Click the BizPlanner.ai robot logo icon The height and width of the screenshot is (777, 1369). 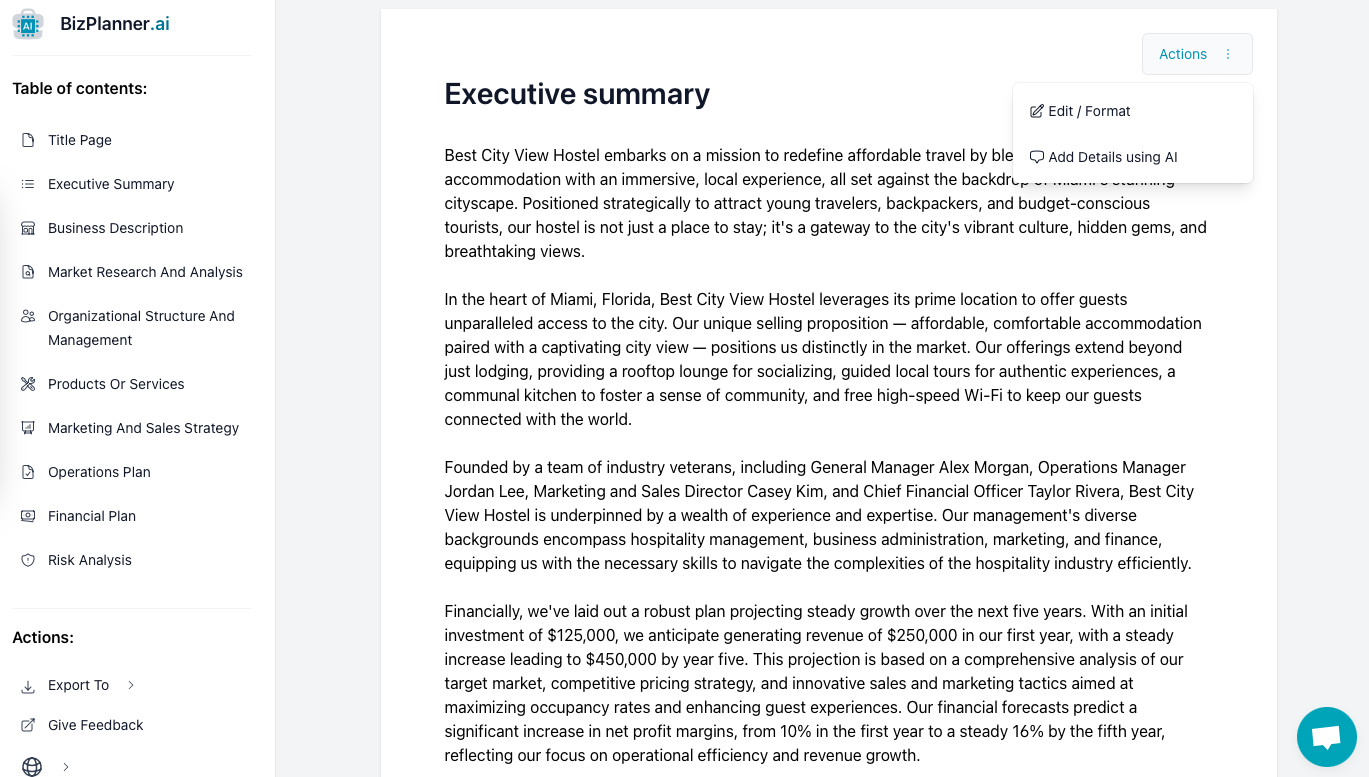point(28,24)
